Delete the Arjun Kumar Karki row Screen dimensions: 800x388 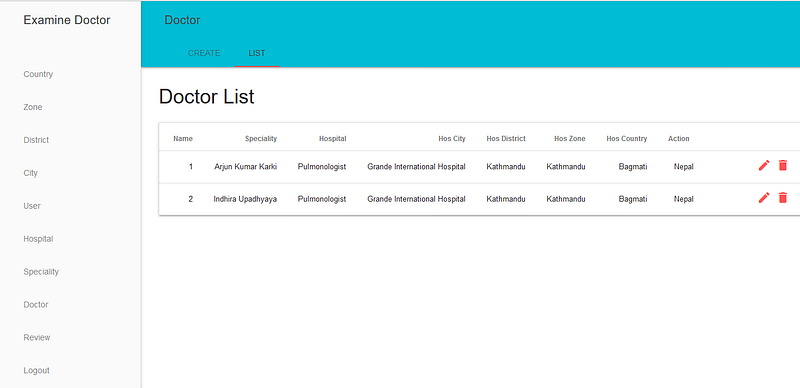(783, 165)
